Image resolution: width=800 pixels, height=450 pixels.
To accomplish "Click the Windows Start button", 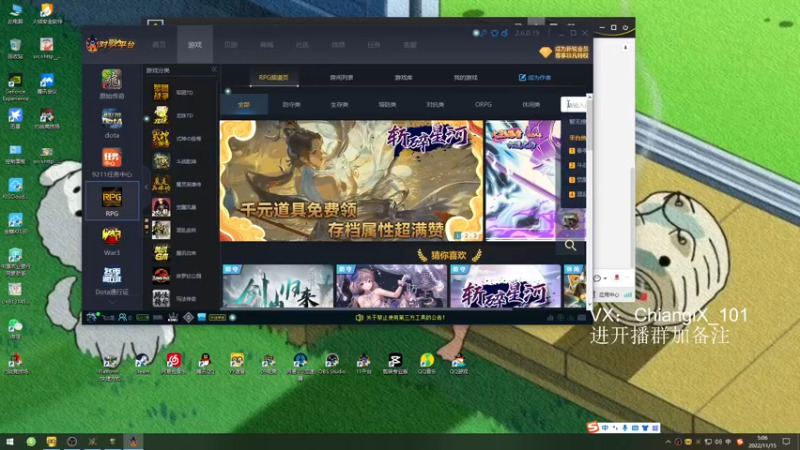I will point(10,442).
